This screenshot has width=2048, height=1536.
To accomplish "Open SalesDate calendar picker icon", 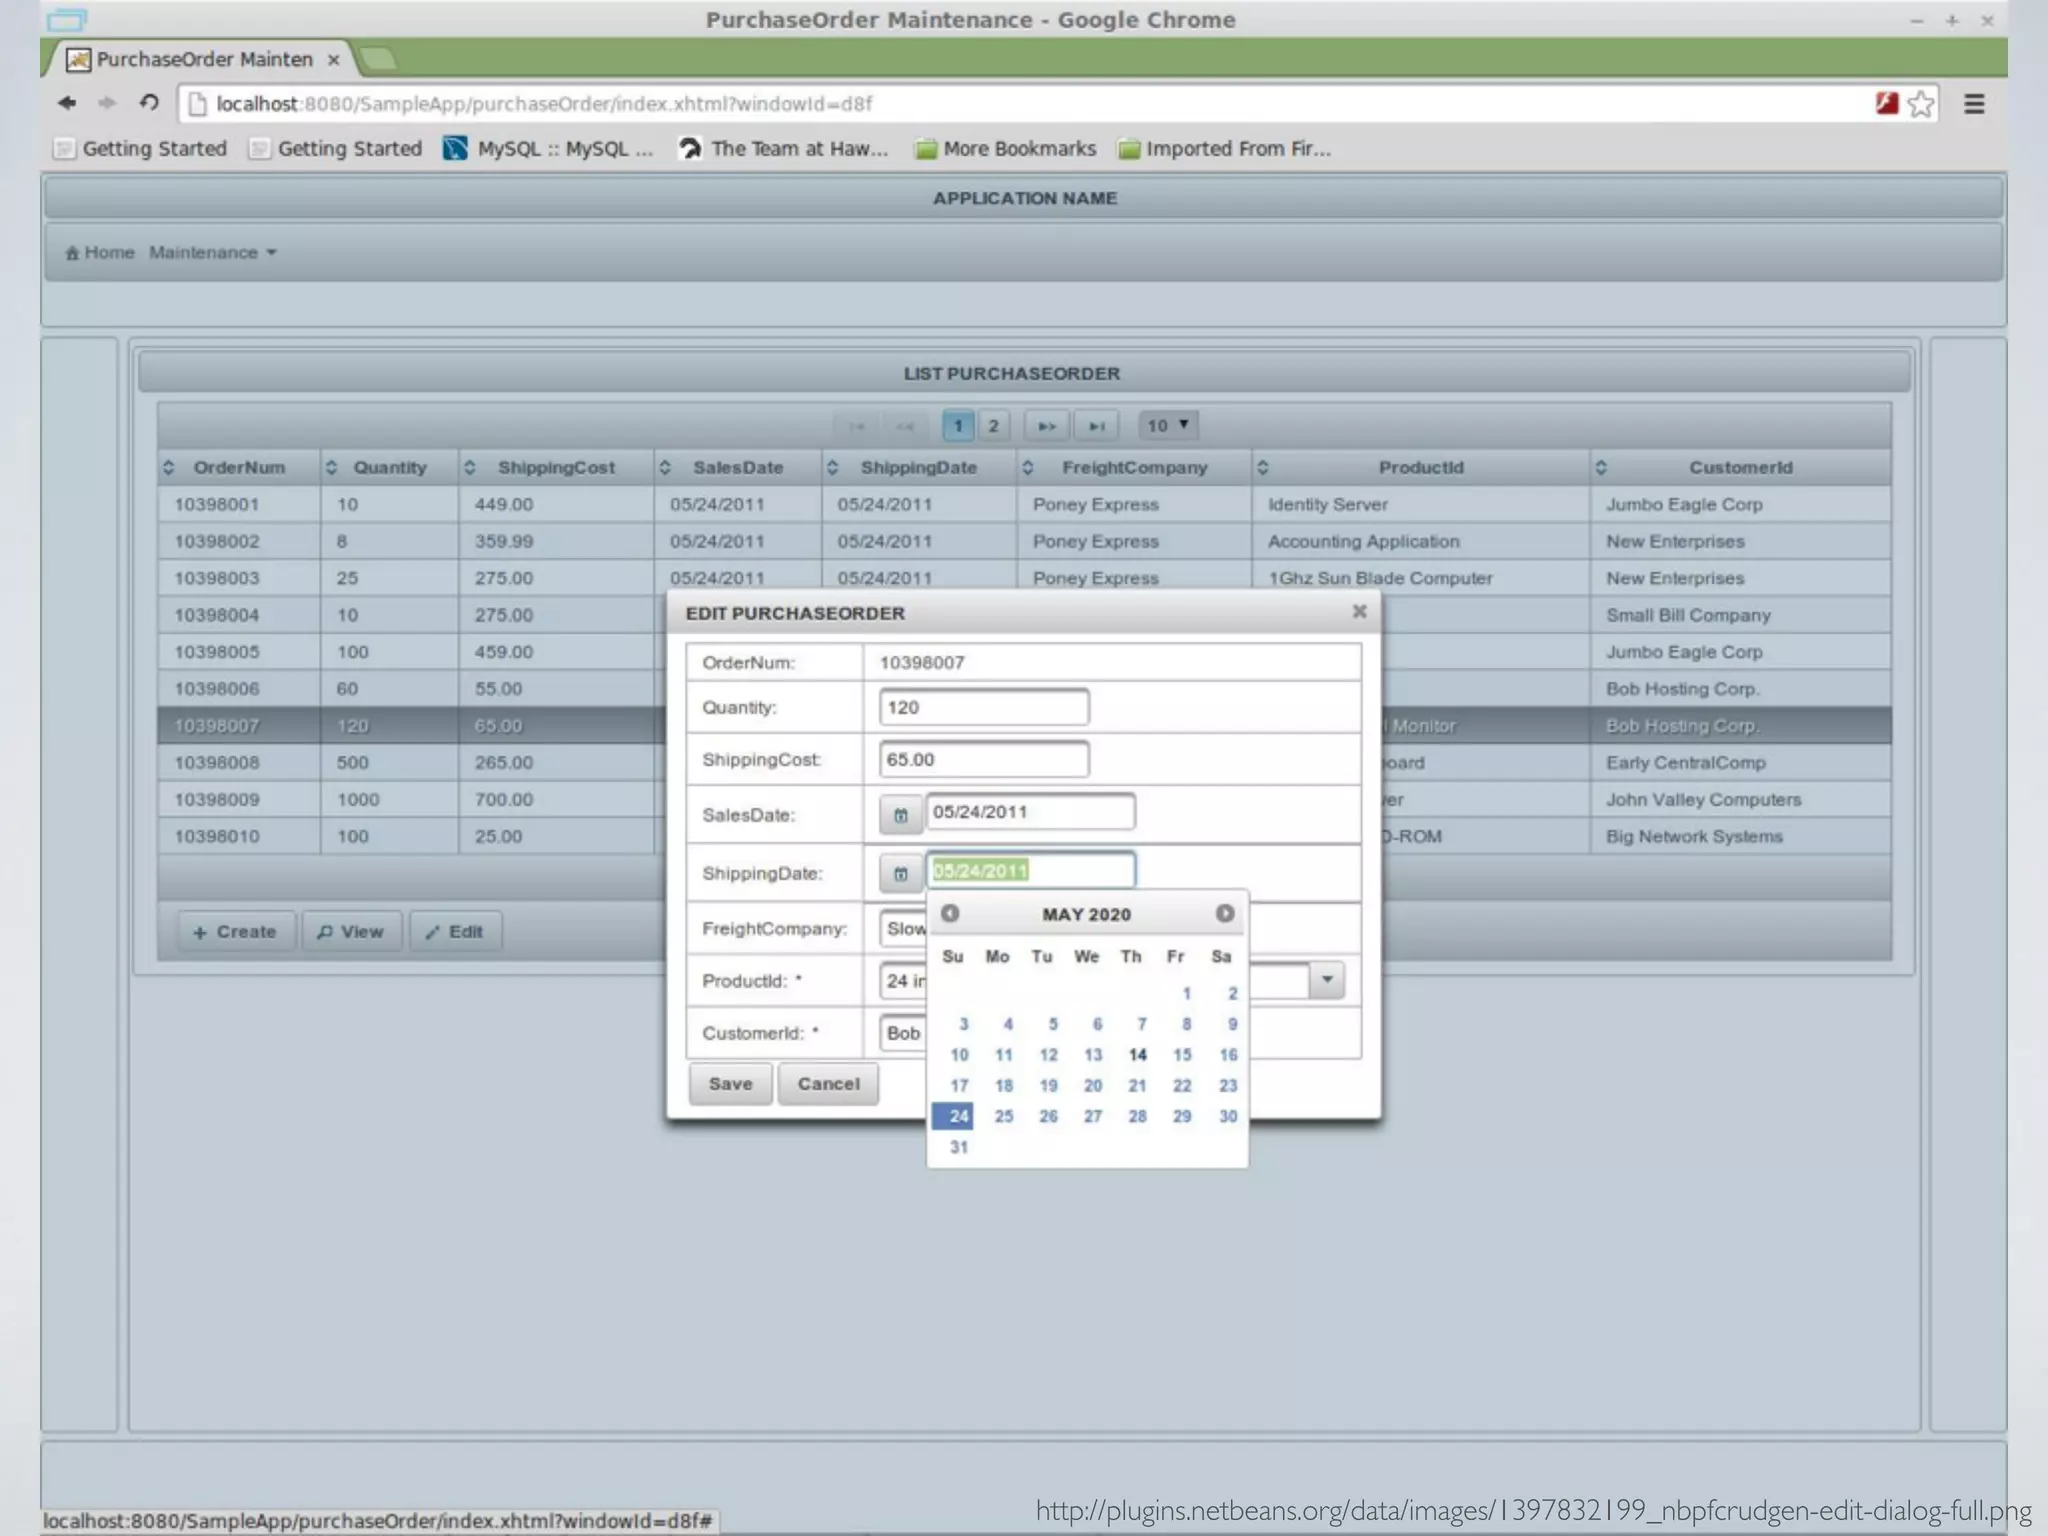I will coord(900,815).
